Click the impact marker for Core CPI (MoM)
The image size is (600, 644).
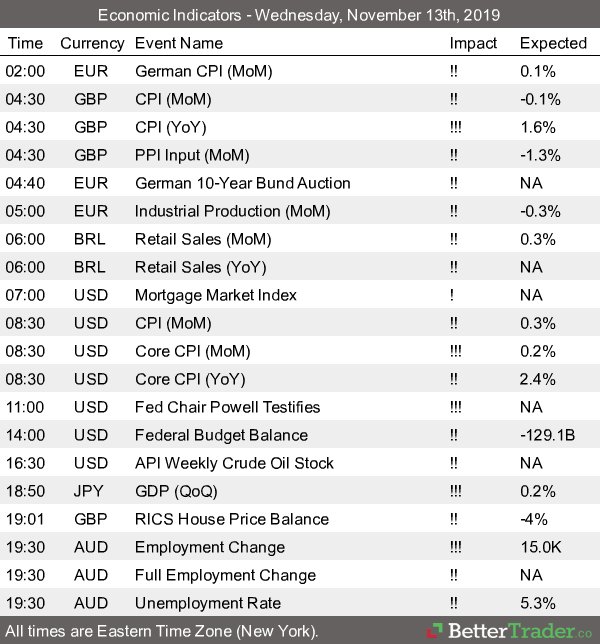point(455,351)
